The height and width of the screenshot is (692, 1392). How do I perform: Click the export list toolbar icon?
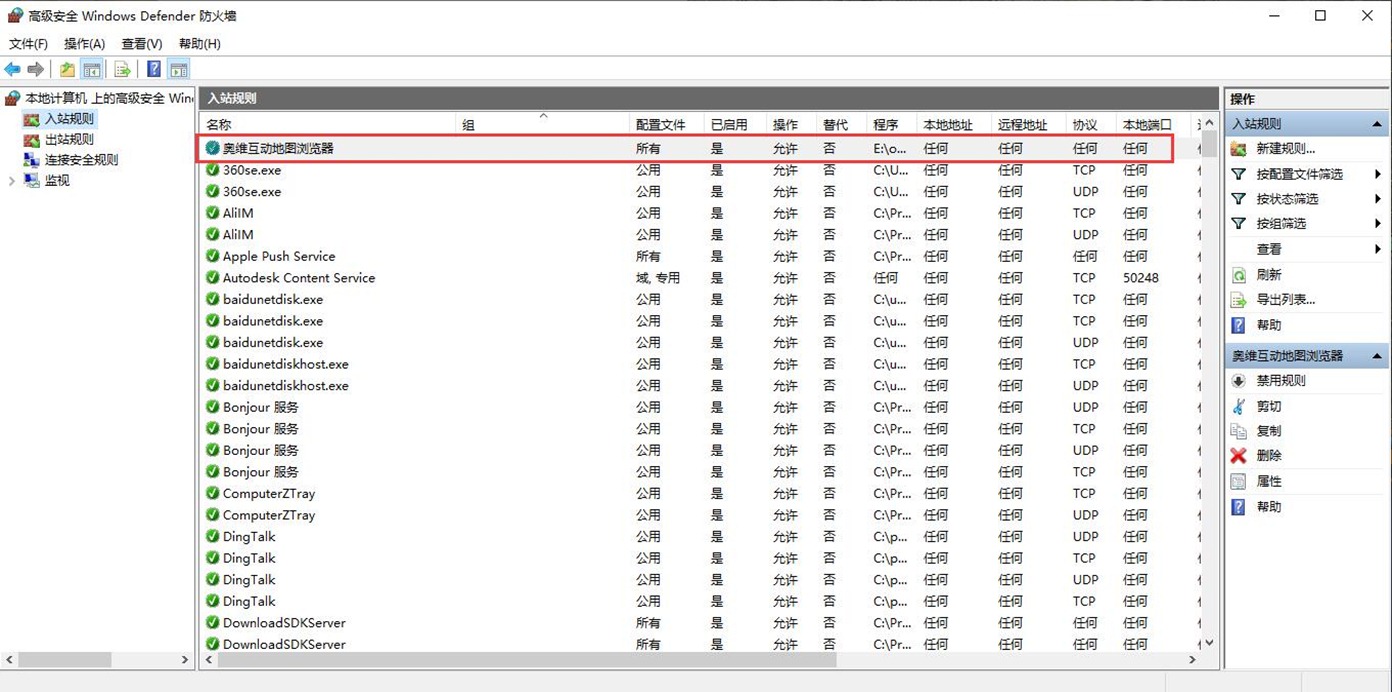122,69
